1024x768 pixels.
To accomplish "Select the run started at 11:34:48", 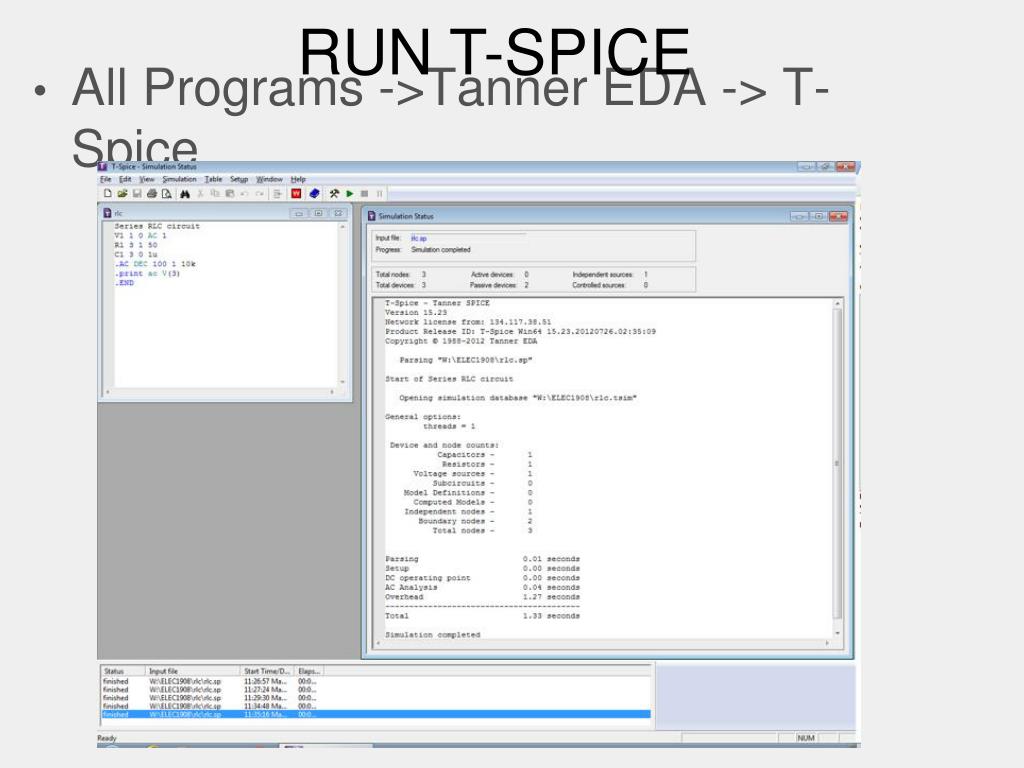I will pyautogui.click(x=376, y=706).
